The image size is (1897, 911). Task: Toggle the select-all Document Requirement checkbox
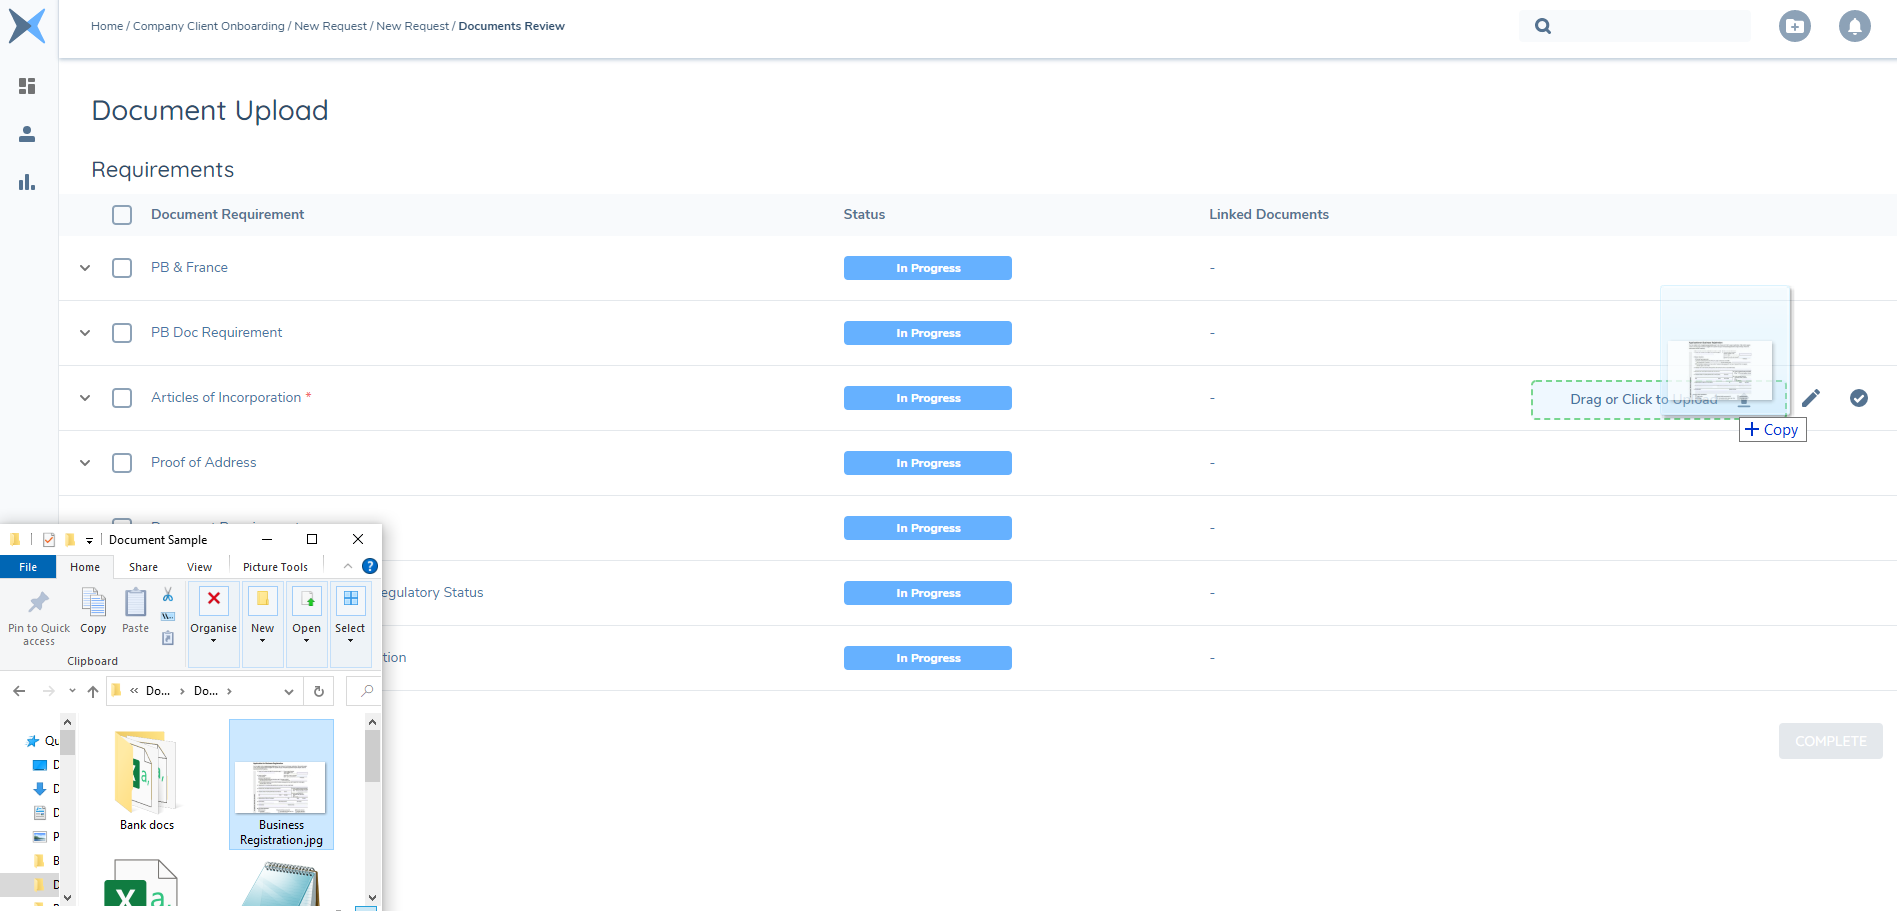click(122, 215)
